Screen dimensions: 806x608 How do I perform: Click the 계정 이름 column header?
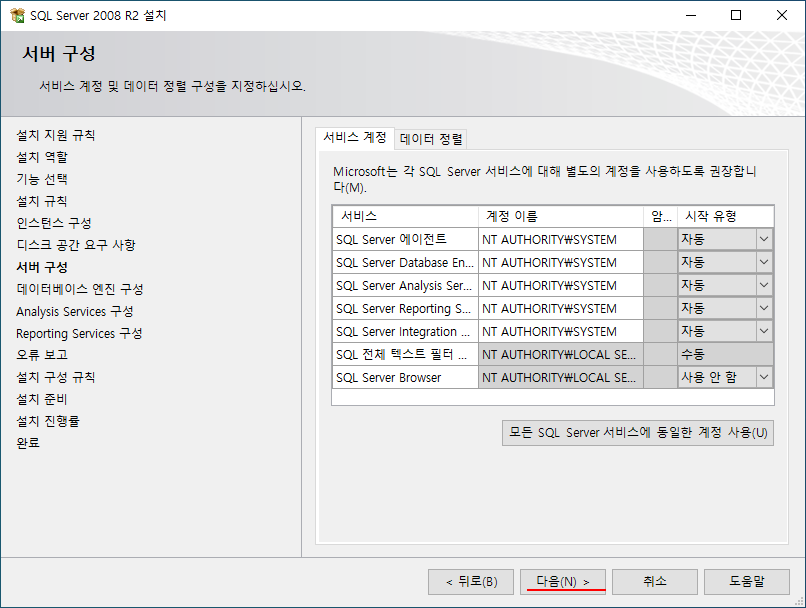(x=561, y=216)
